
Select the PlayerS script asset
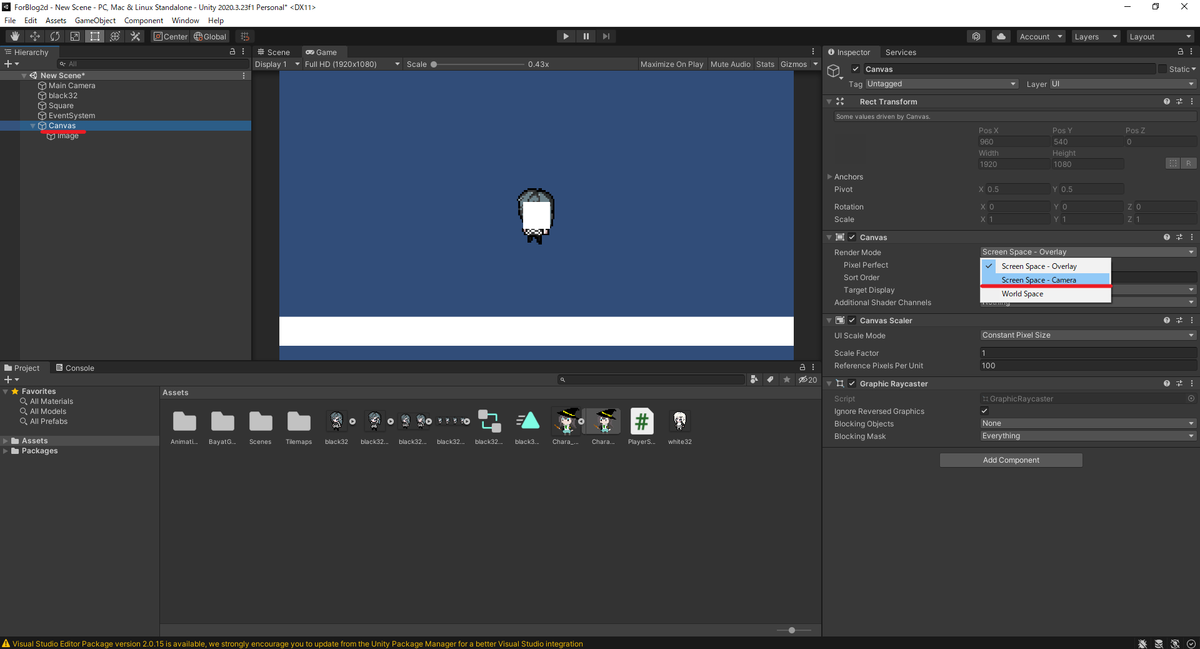(x=641, y=427)
